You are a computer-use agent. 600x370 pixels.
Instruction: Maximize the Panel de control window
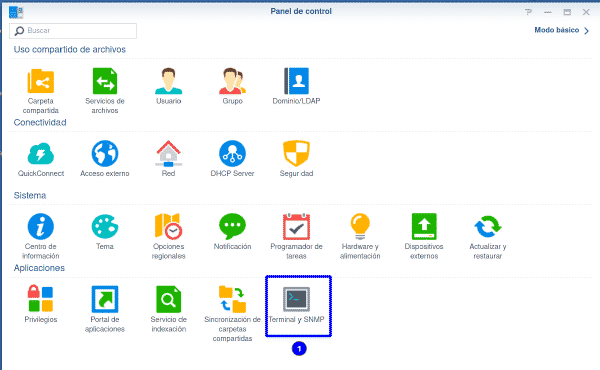click(567, 12)
